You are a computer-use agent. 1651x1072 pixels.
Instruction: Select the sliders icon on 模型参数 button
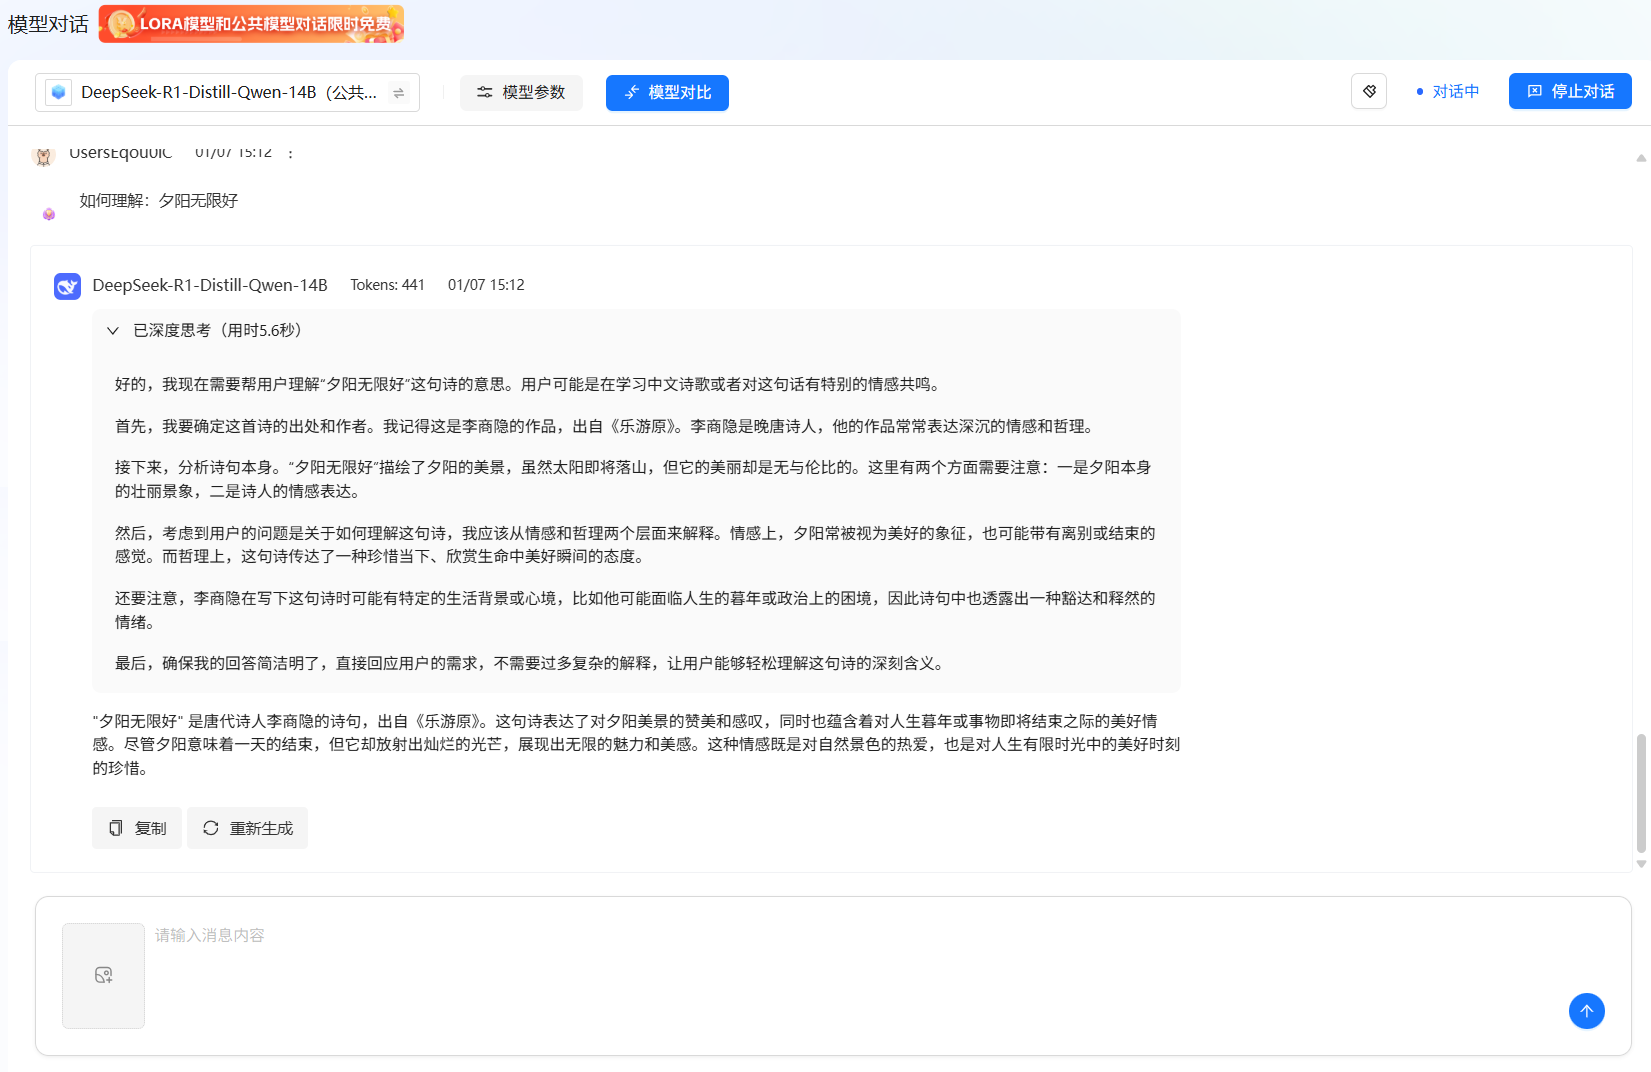(484, 92)
